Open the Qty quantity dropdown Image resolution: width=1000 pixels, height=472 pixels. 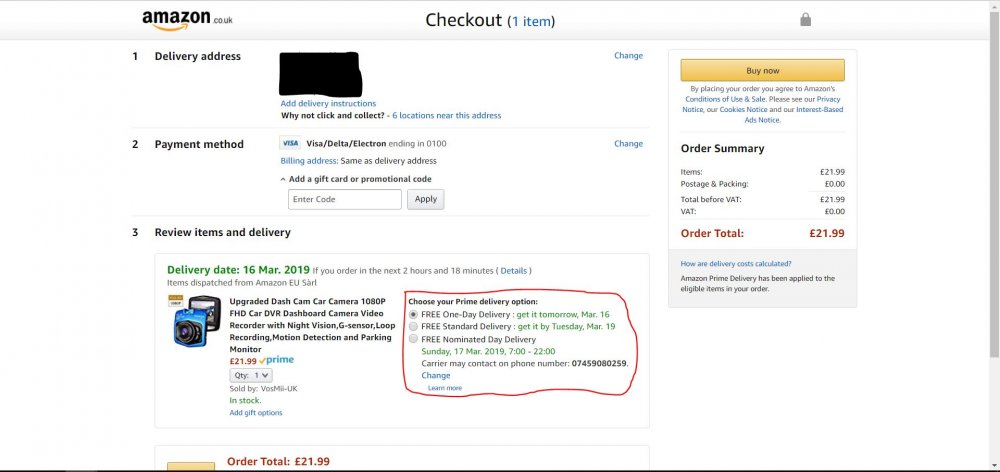(x=251, y=376)
